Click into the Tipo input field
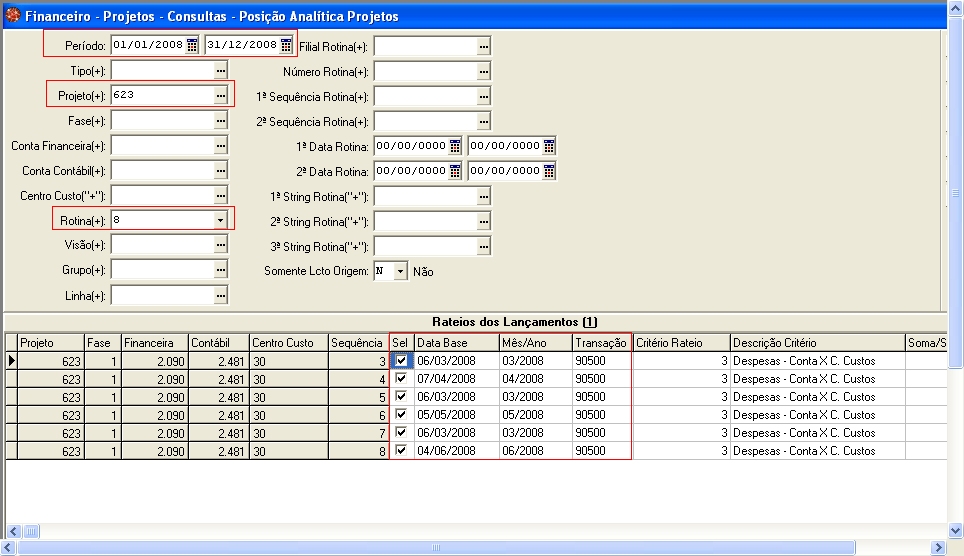 click(161, 71)
